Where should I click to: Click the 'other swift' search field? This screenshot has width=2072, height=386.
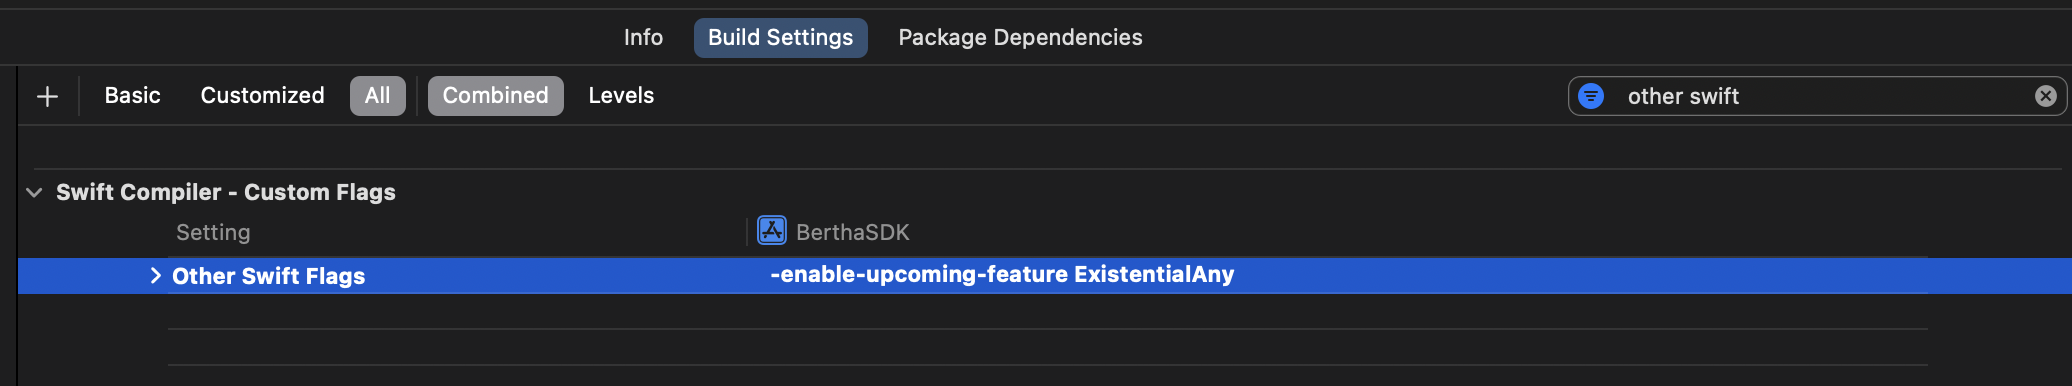point(1817,96)
